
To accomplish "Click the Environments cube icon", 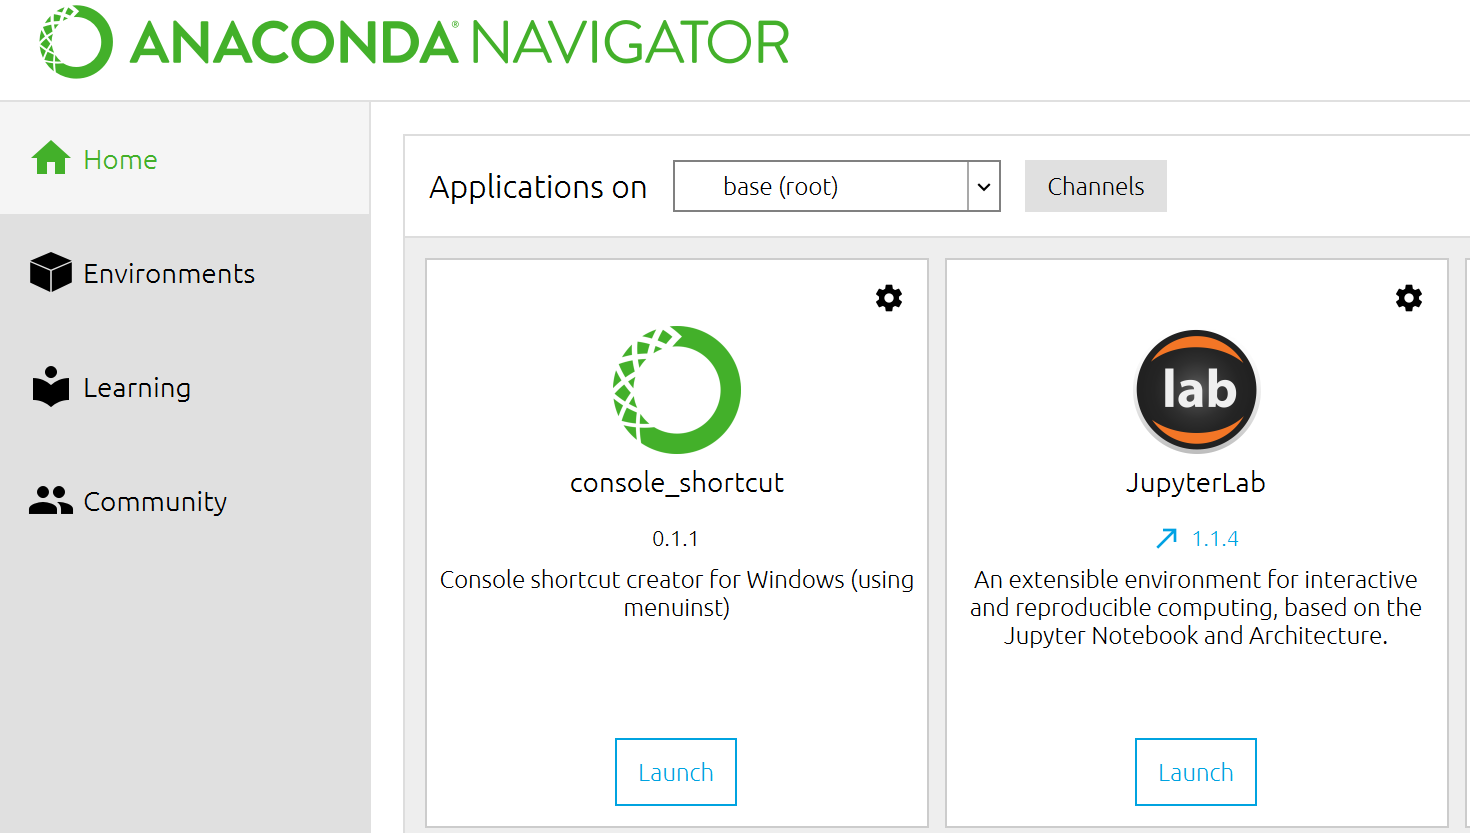I will pyautogui.click(x=51, y=273).
